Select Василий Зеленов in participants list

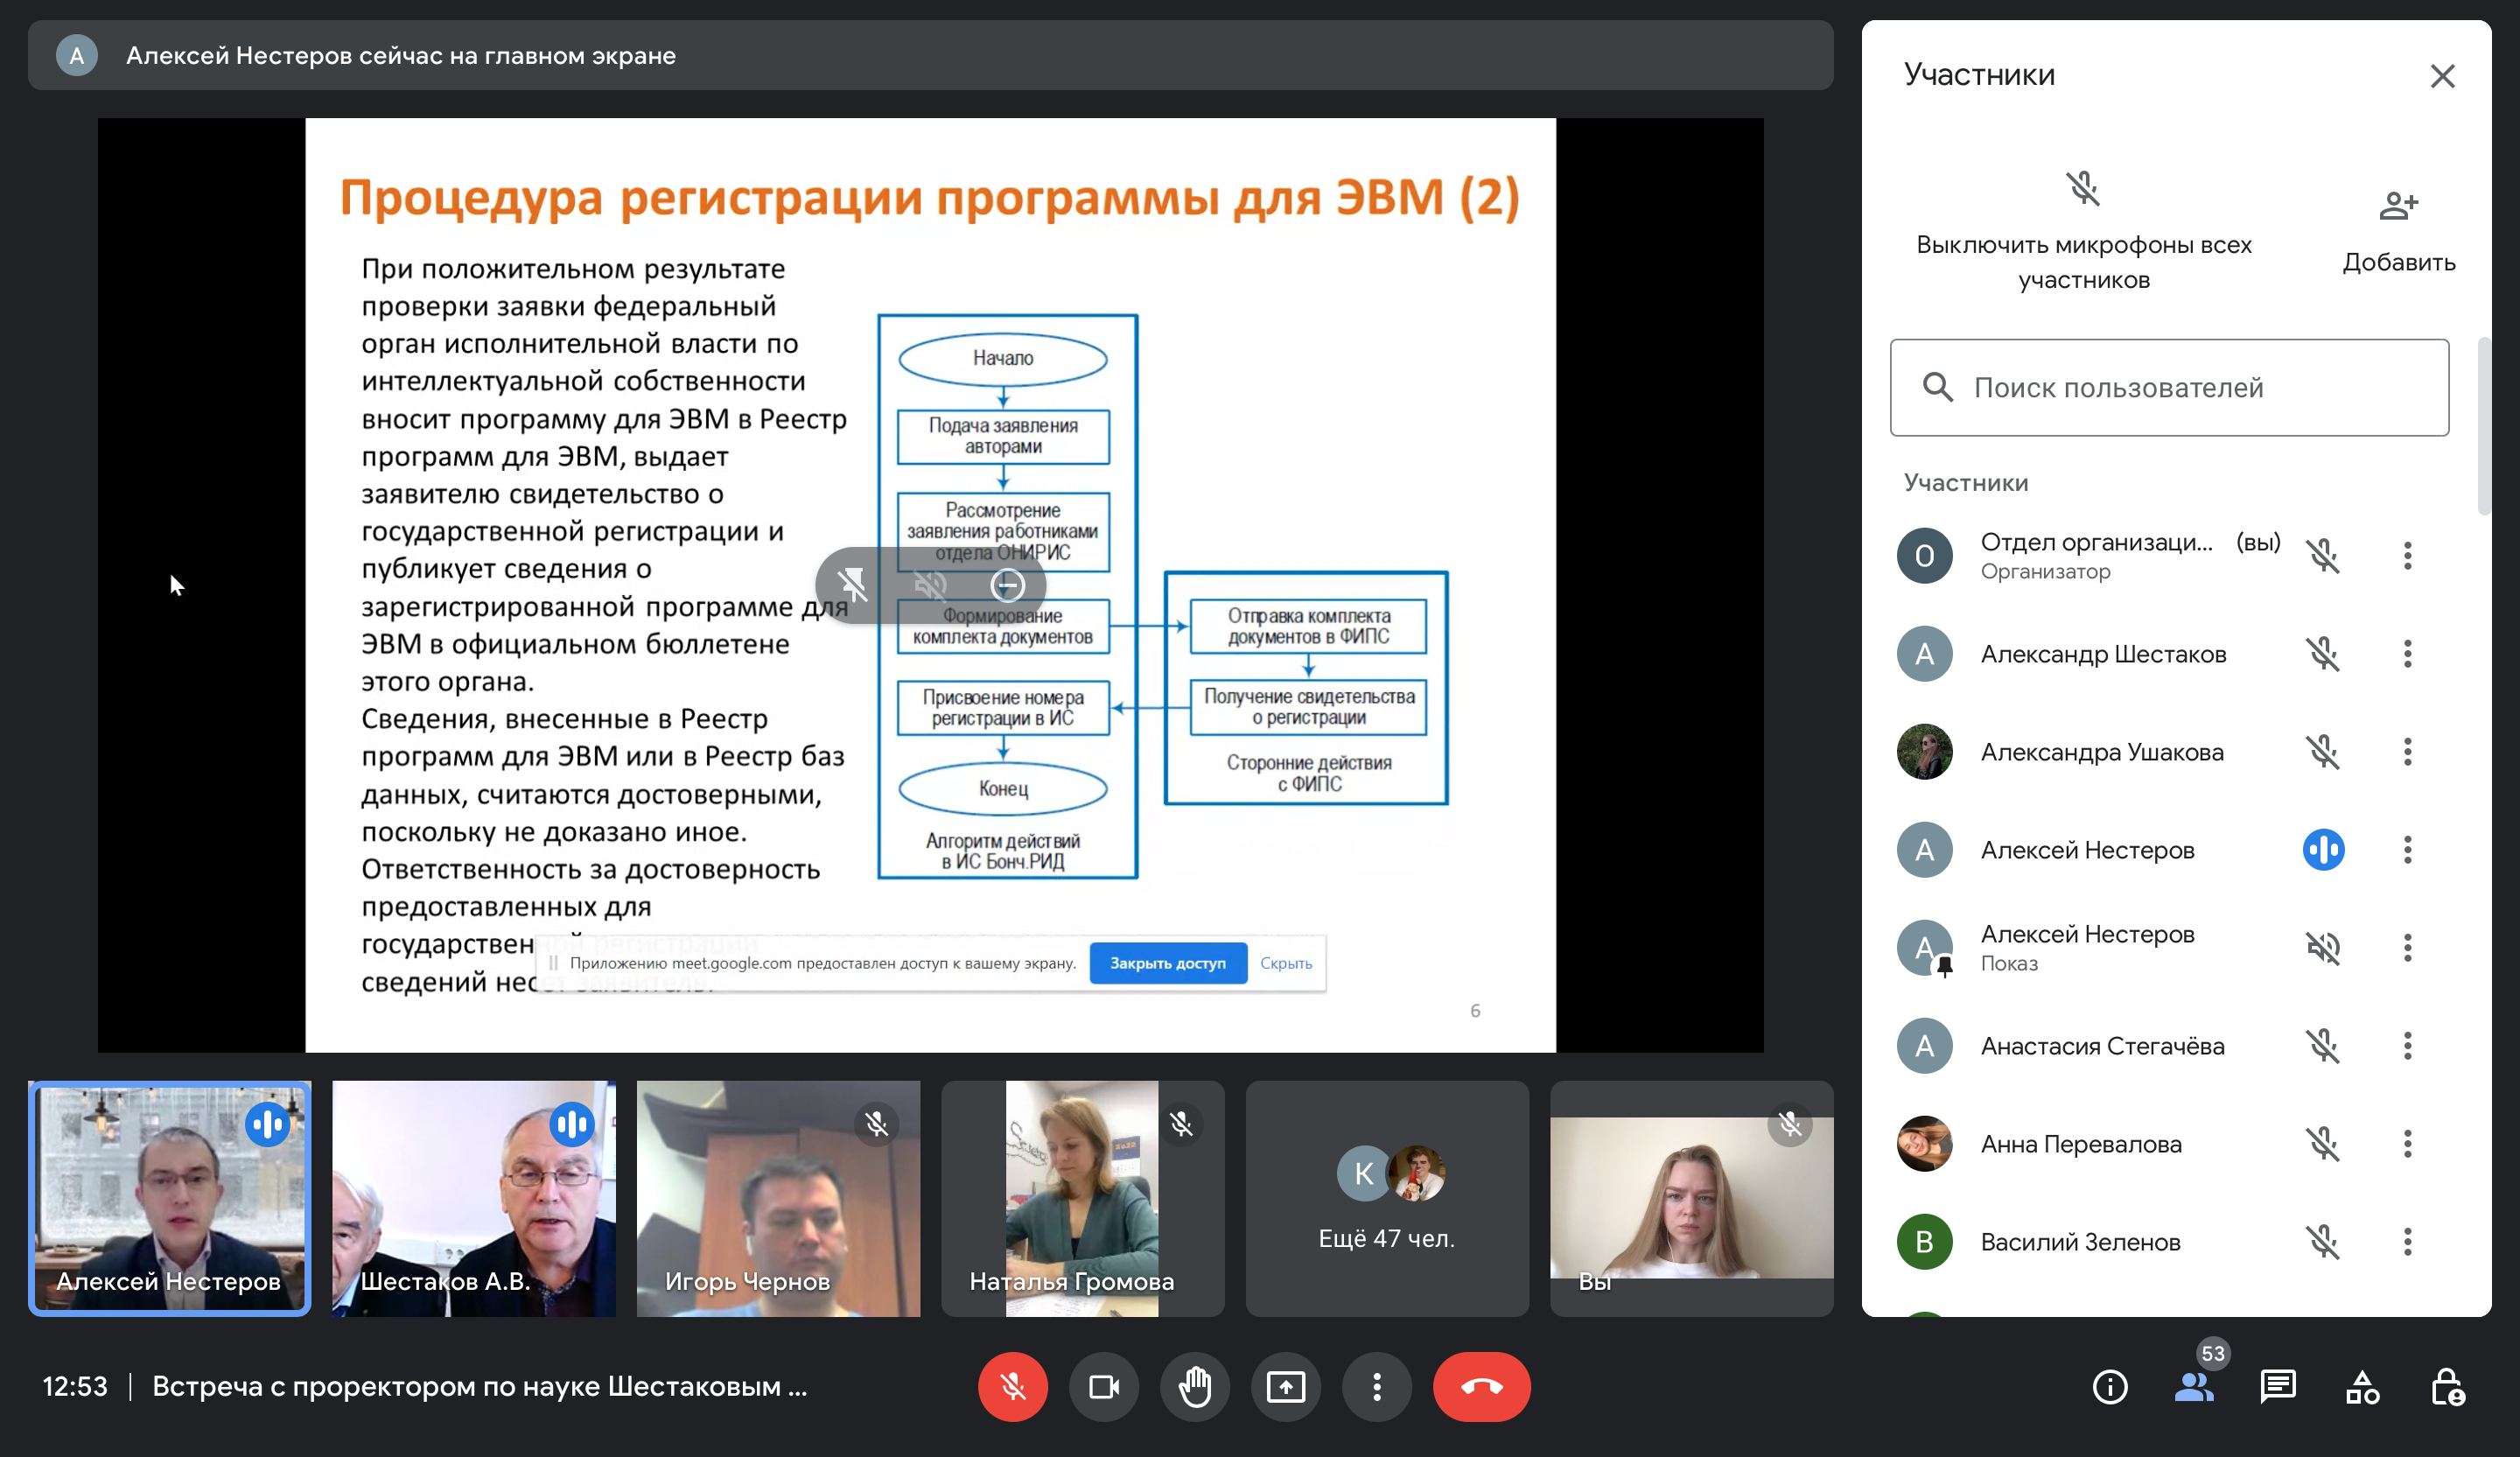pos(2080,1242)
